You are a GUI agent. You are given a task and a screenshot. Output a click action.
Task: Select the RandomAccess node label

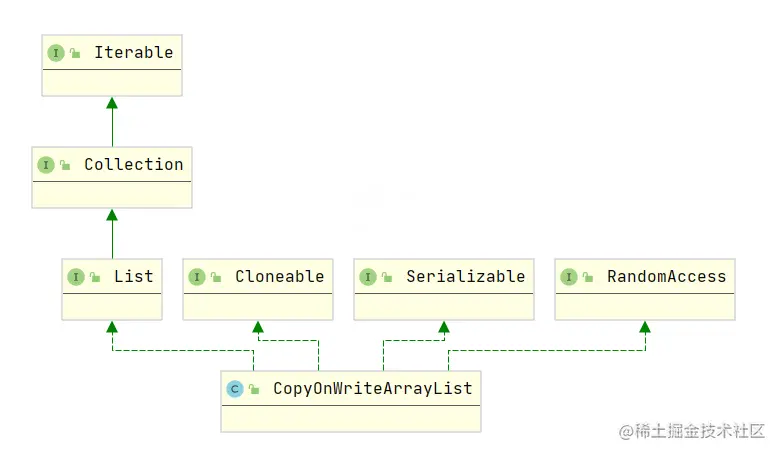click(666, 277)
